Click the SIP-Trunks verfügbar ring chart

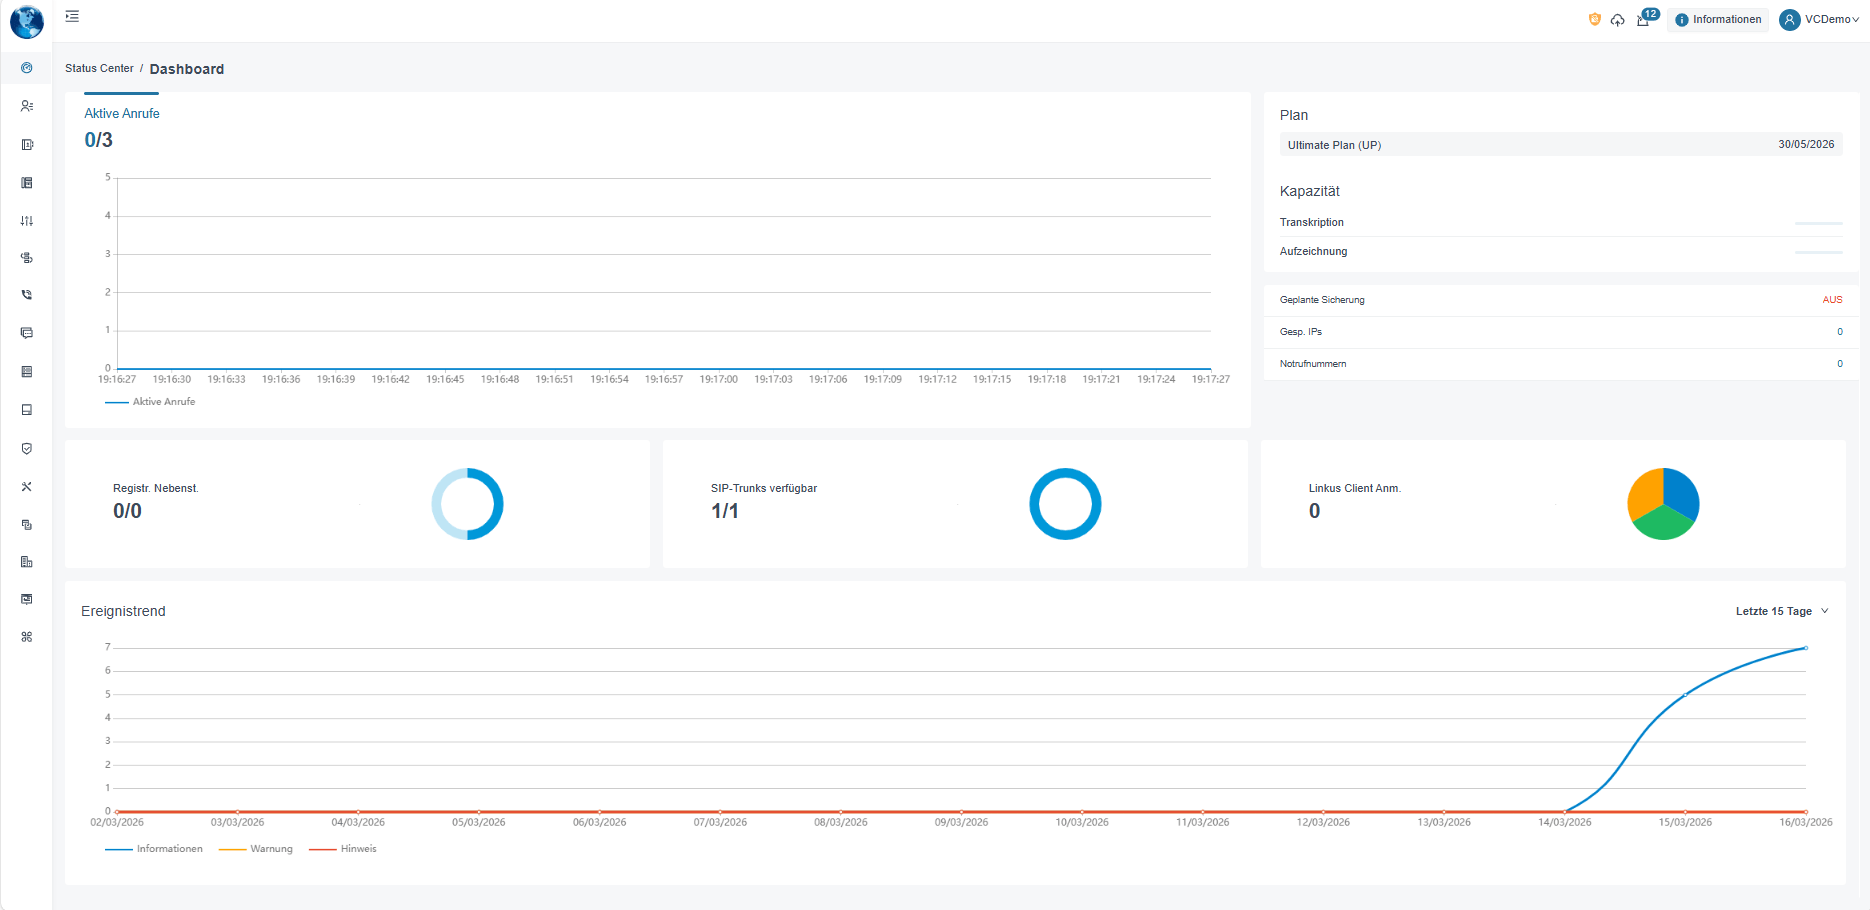1065,504
